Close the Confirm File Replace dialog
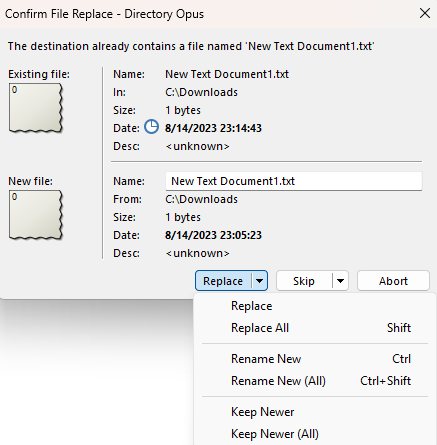 point(425,14)
